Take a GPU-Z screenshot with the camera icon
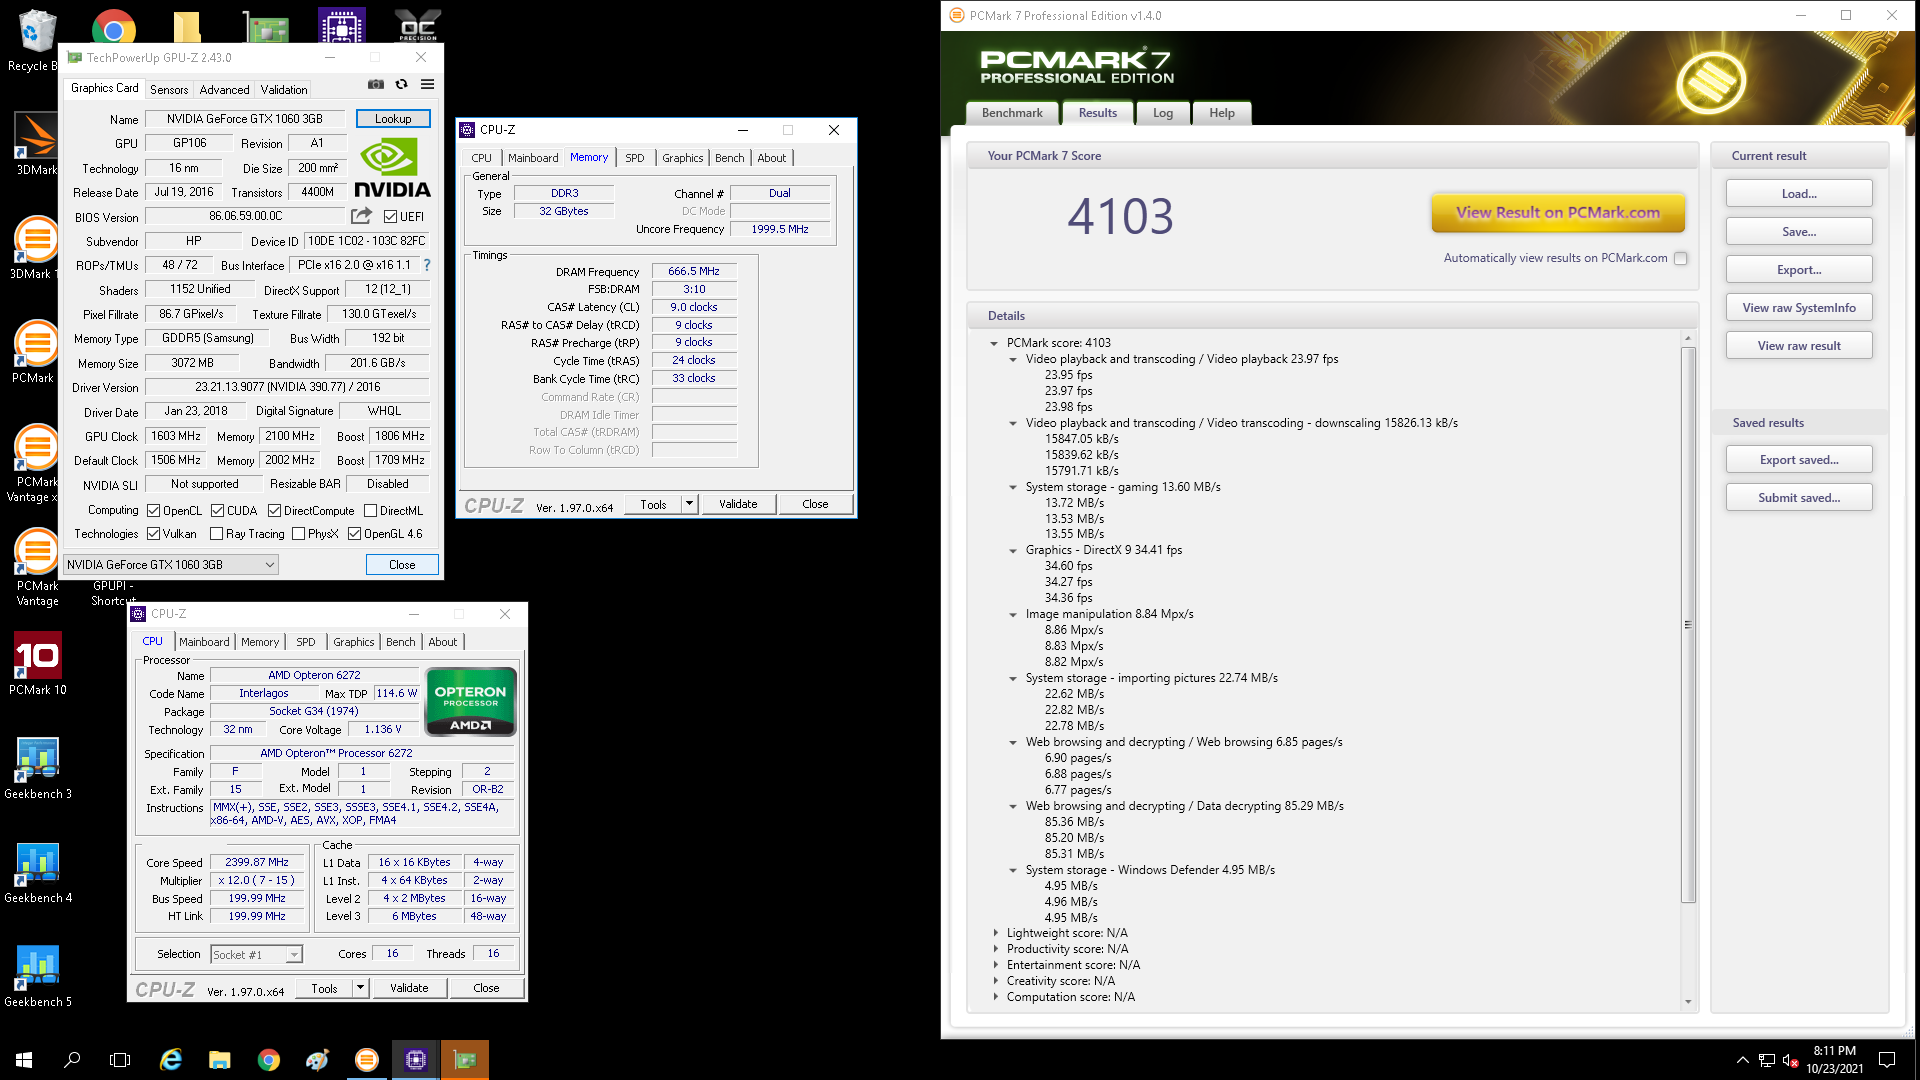1920x1080 pixels. click(x=376, y=85)
